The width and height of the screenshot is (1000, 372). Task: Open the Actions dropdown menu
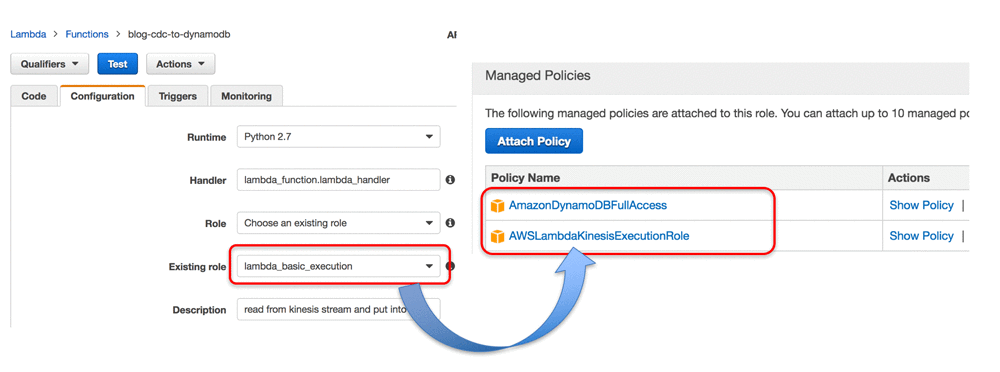coord(180,64)
